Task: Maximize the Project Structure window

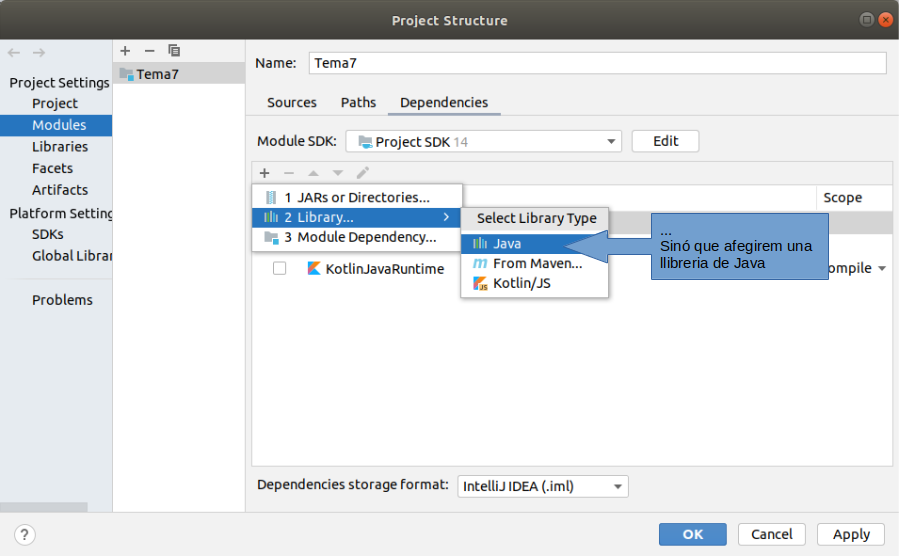Action: tap(867, 20)
